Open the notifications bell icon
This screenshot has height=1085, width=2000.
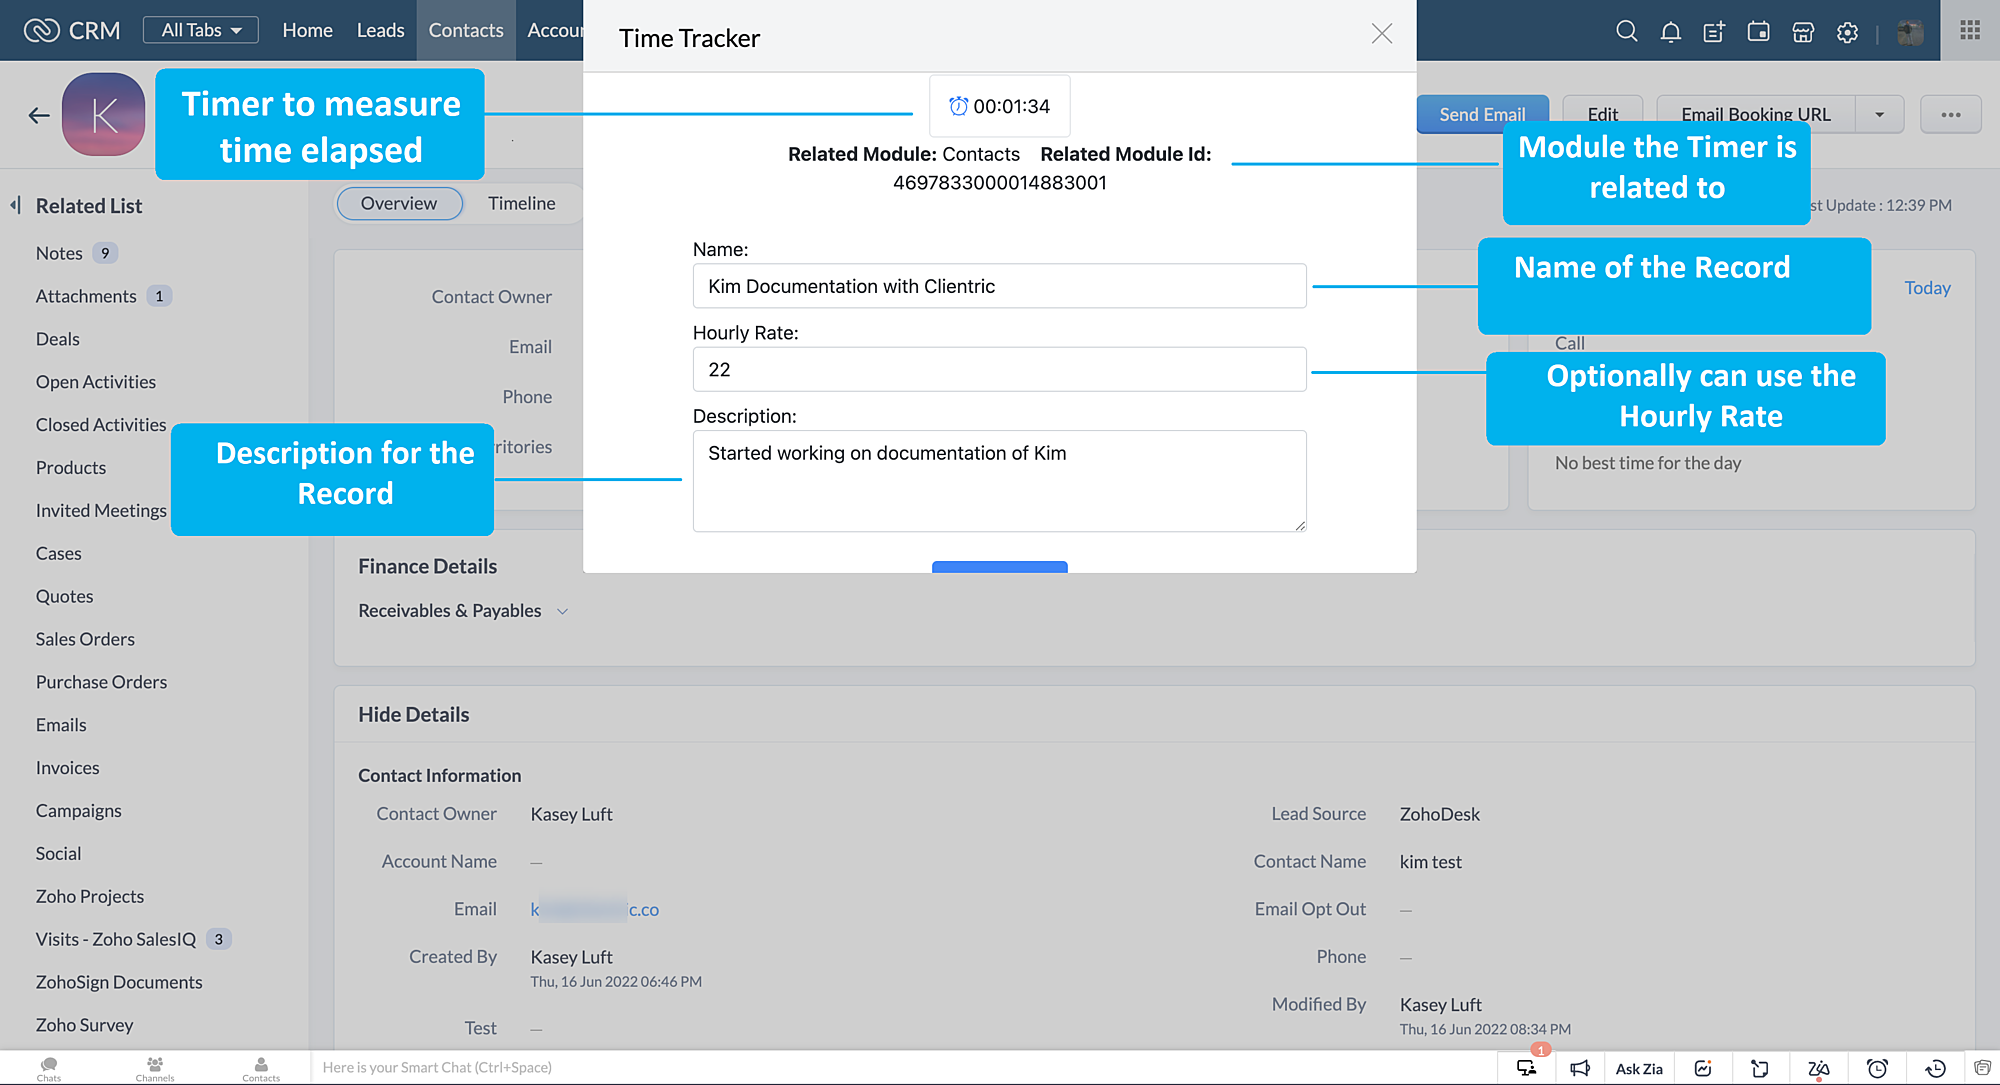pyautogui.click(x=1670, y=32)
